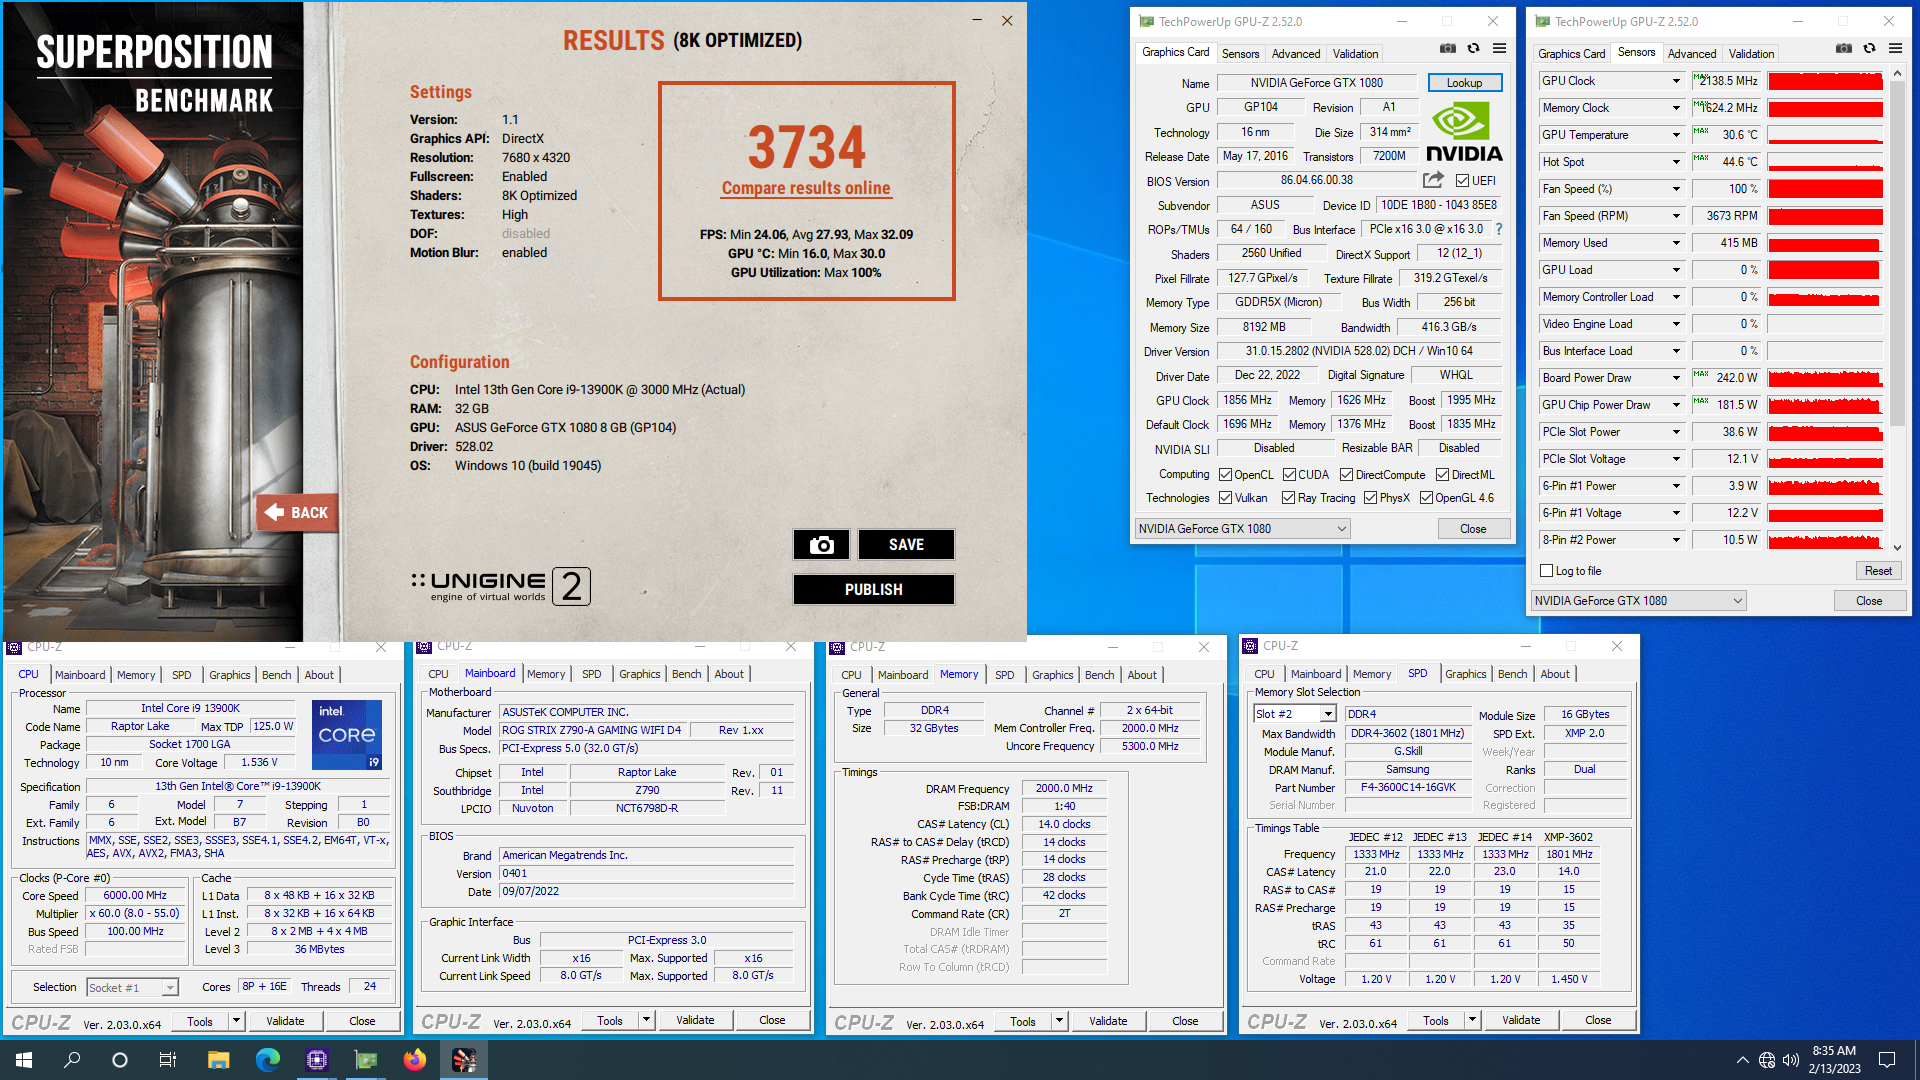Enable the Log to file checkbox
Image resolution: width=1920 pixels, height=1080 pixels.
pos(1547,571)
